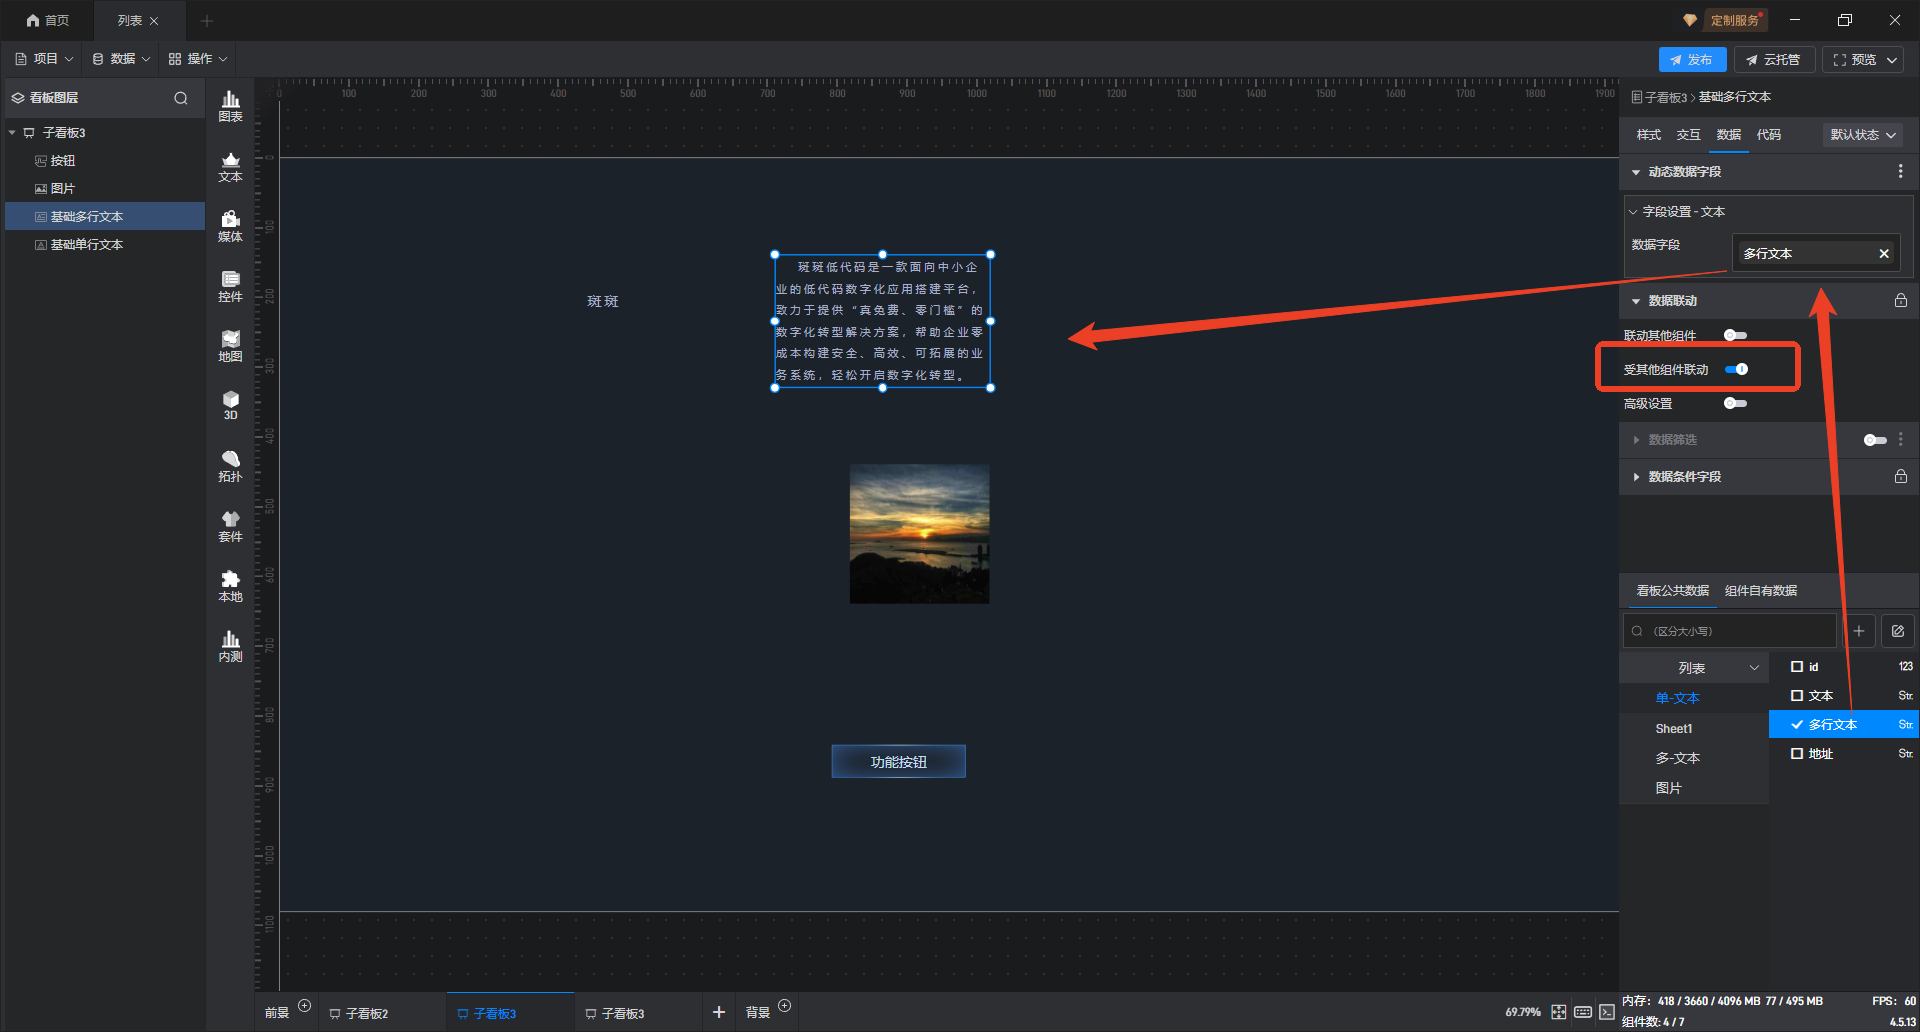
Task: Switch to the 组件自有数据 tab
Action: point(1760,591)
